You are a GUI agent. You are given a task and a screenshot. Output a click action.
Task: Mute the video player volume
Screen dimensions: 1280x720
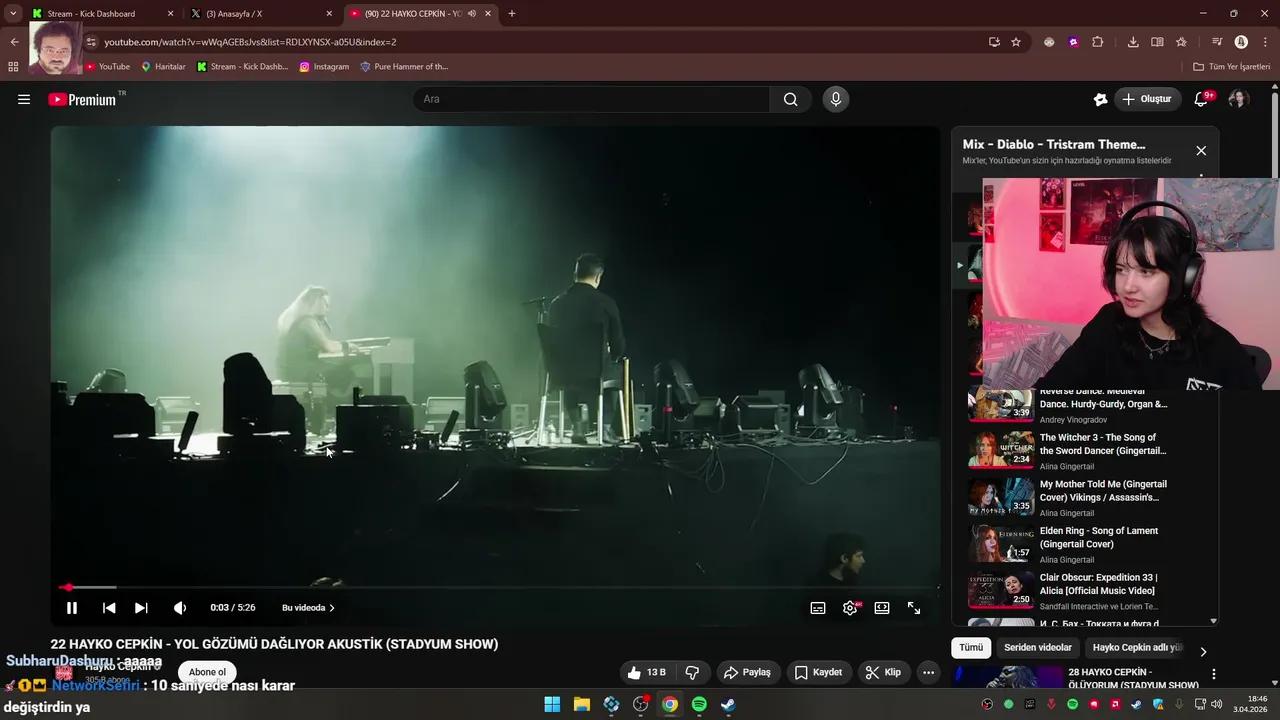click(180, 608)
